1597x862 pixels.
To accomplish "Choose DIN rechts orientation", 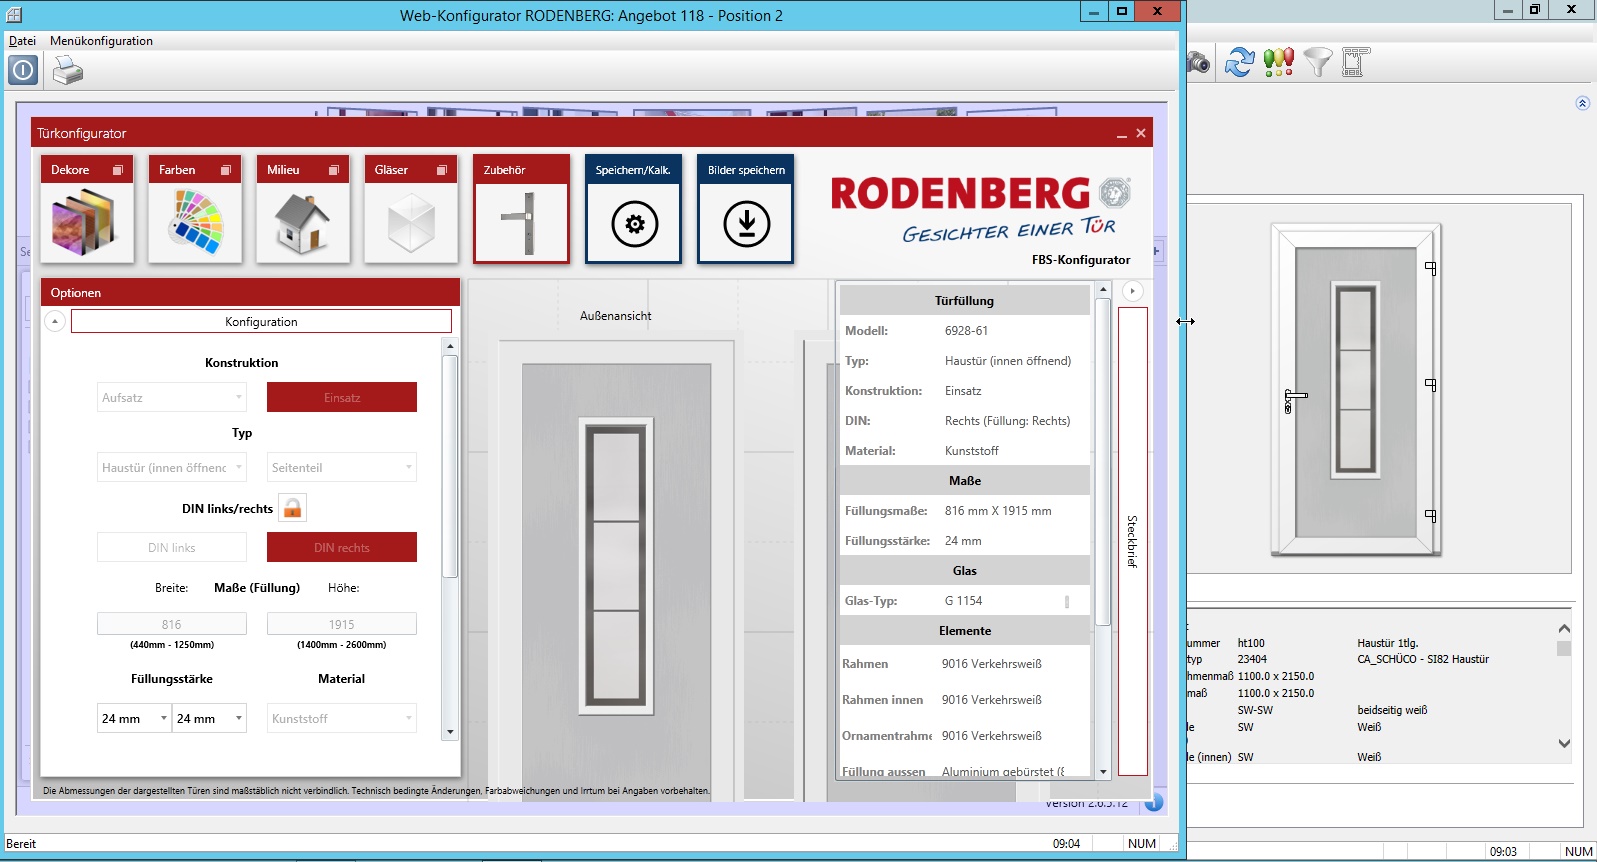I will click(342, 547).
